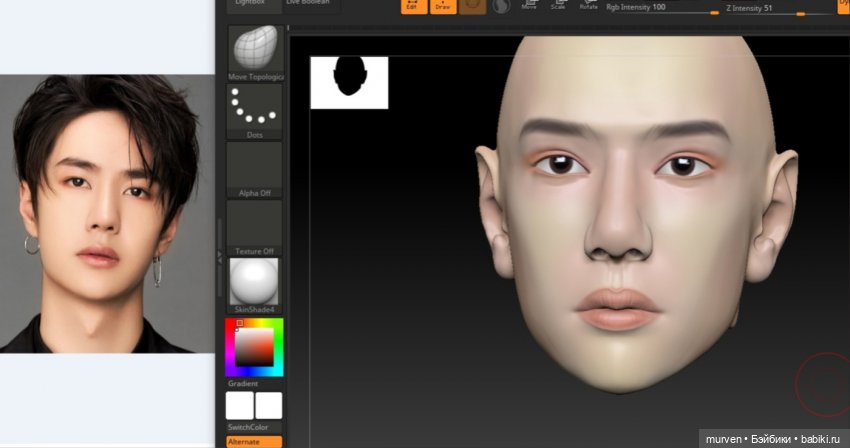Open the Move Topological brush selector
Viewport: 850px width, 448px height.
[256, 53]
